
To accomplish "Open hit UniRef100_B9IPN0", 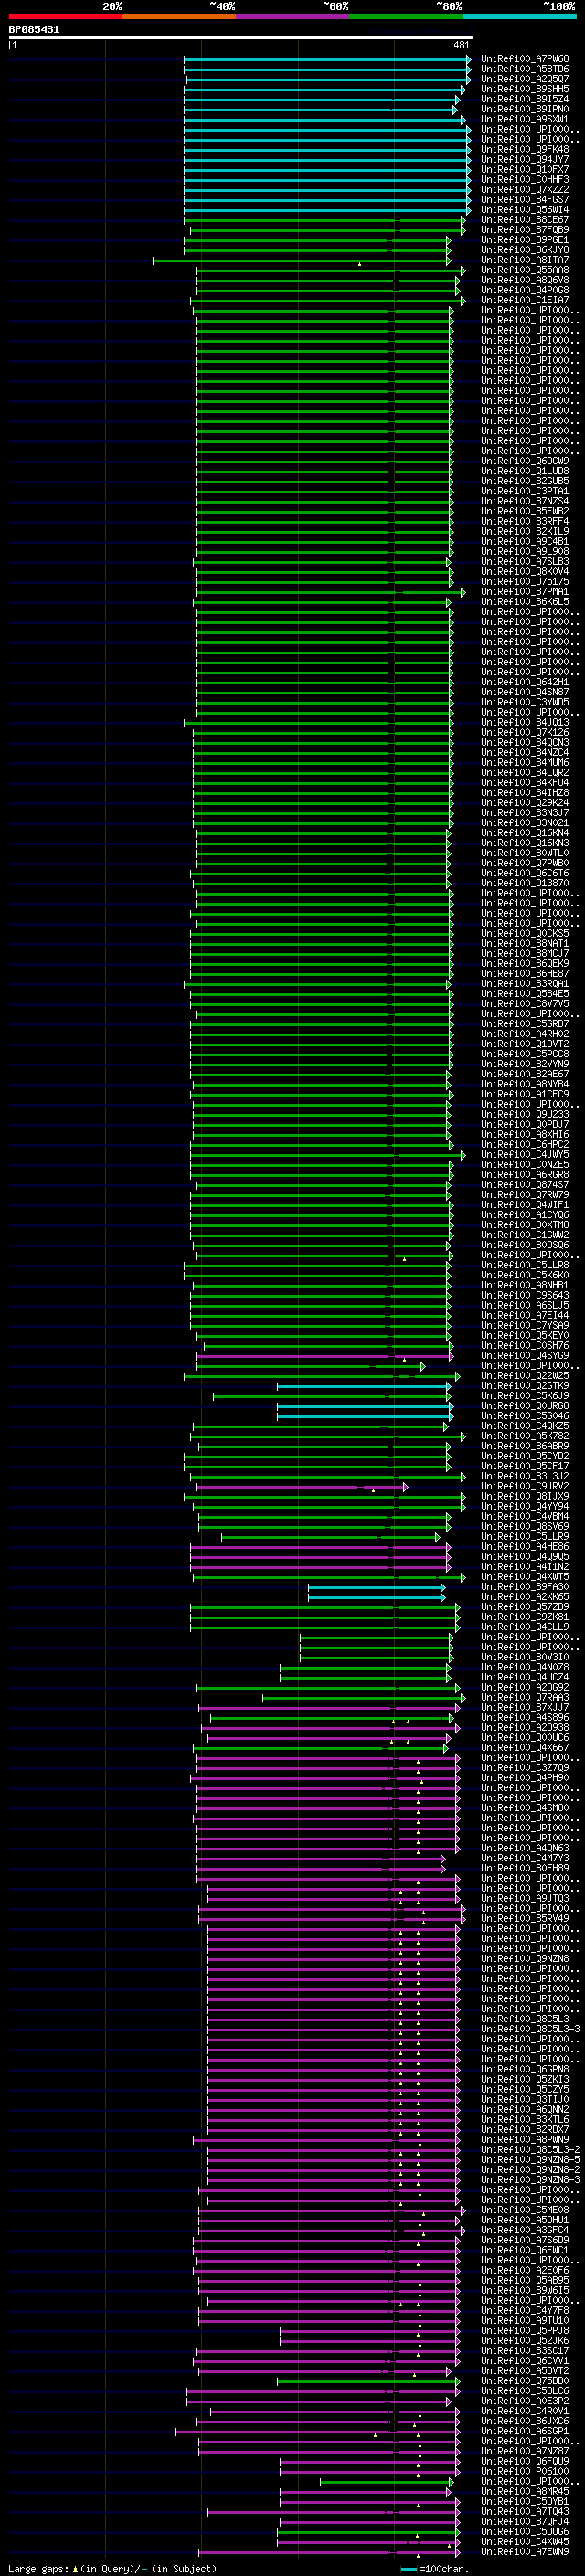I will [x=525, y=109].
